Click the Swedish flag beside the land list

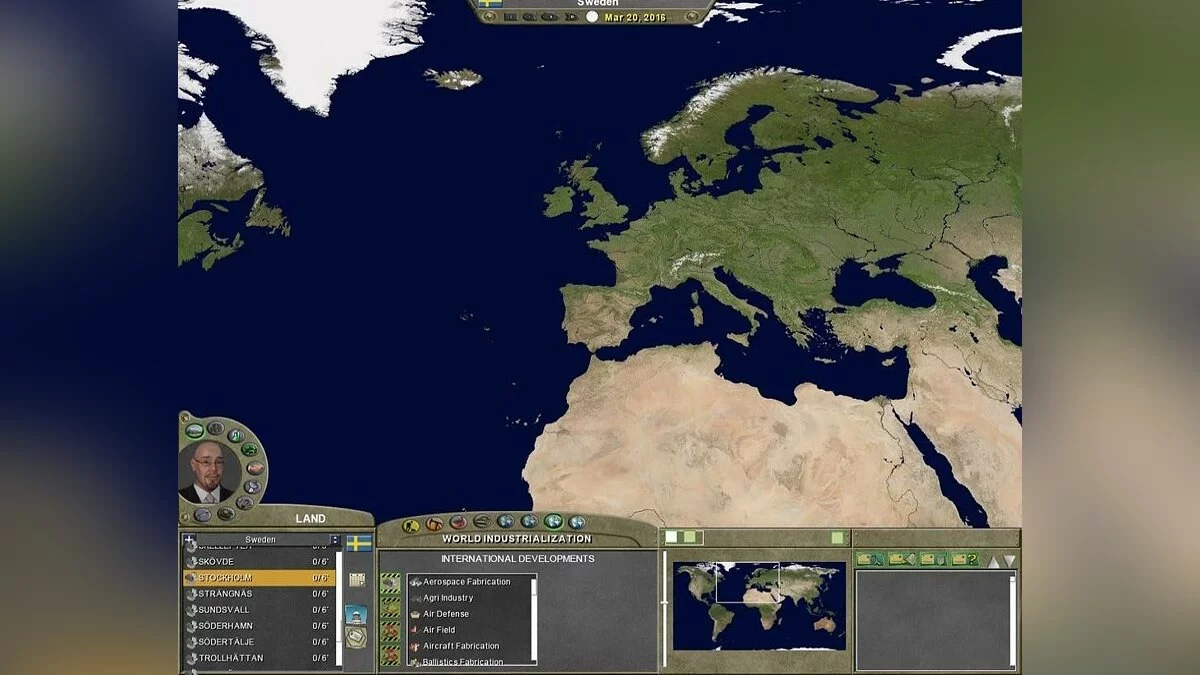pyautogui.click(x=358, y=543)
